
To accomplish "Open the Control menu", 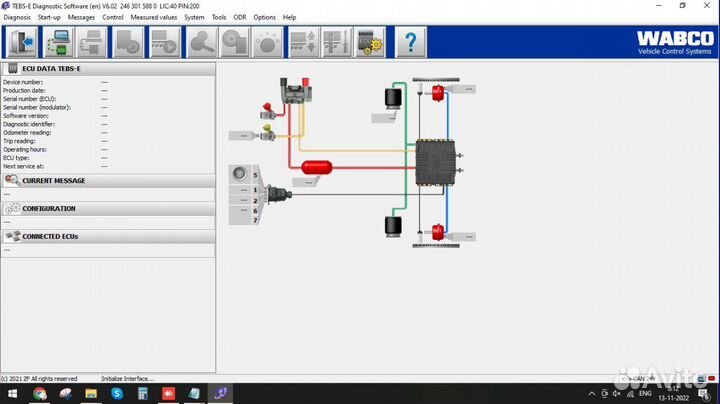I will tap(112, 17).
